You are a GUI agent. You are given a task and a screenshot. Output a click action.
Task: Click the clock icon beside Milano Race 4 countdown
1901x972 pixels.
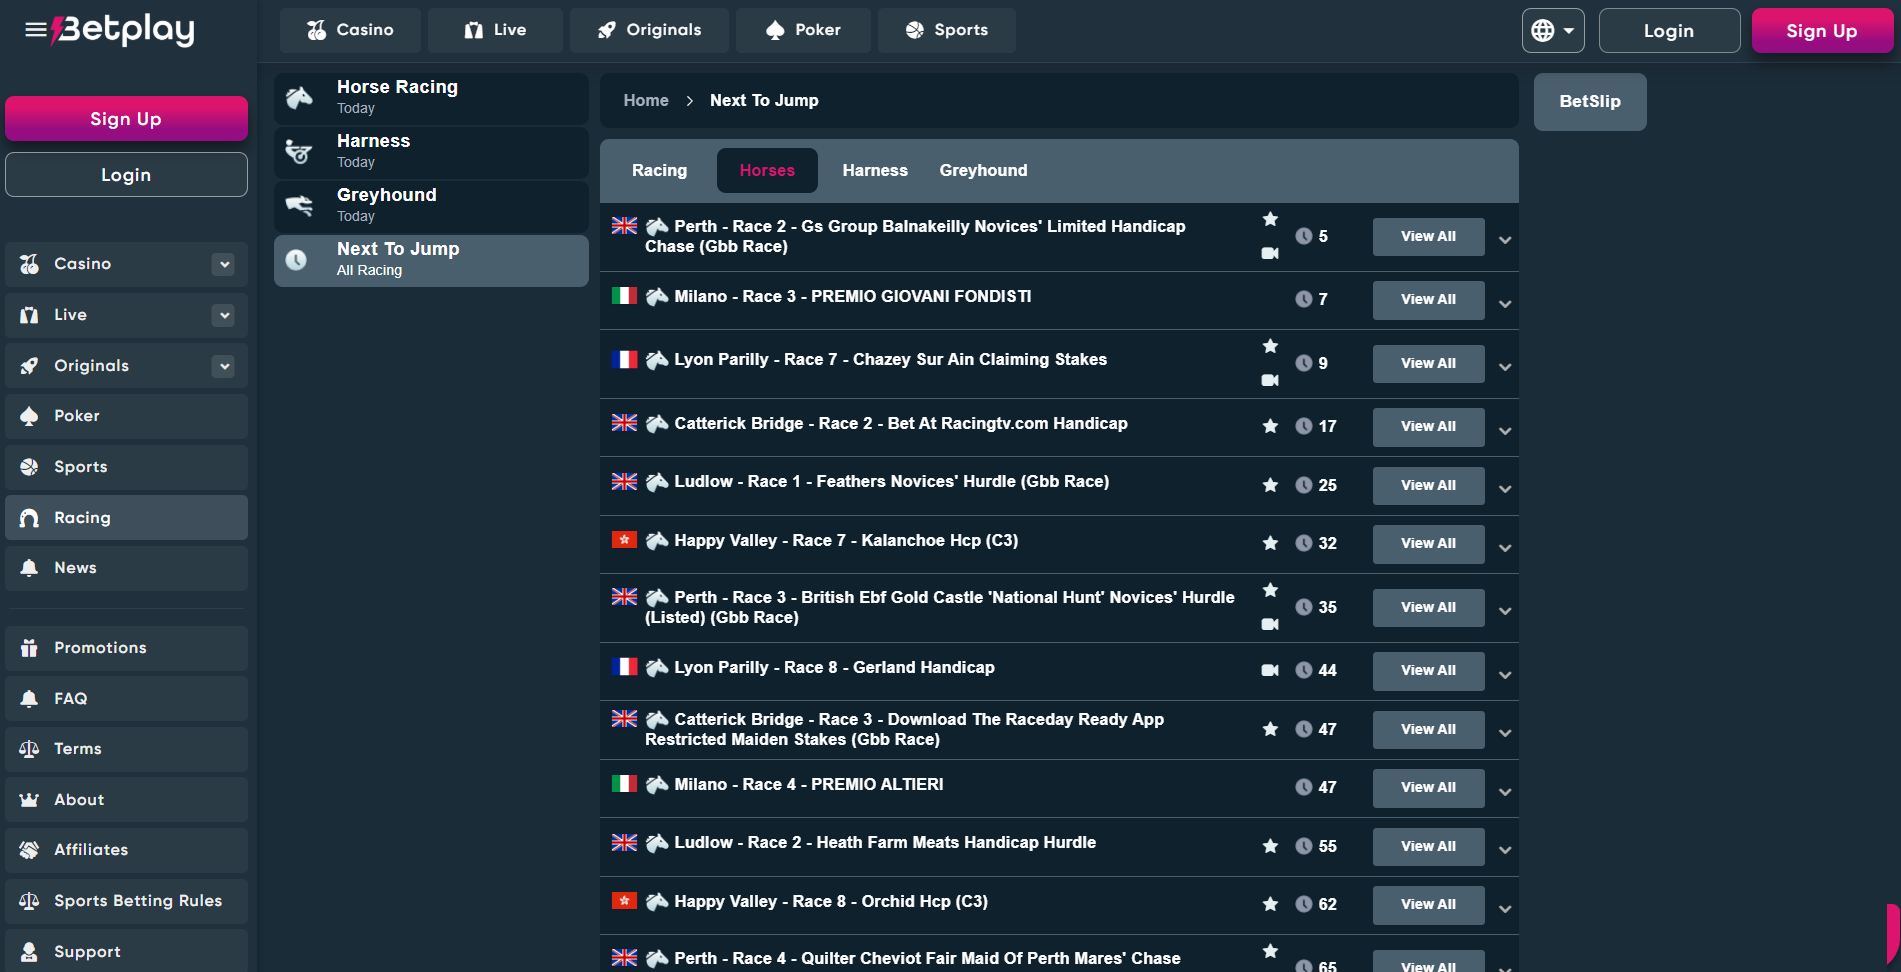tap(1304, 787)
